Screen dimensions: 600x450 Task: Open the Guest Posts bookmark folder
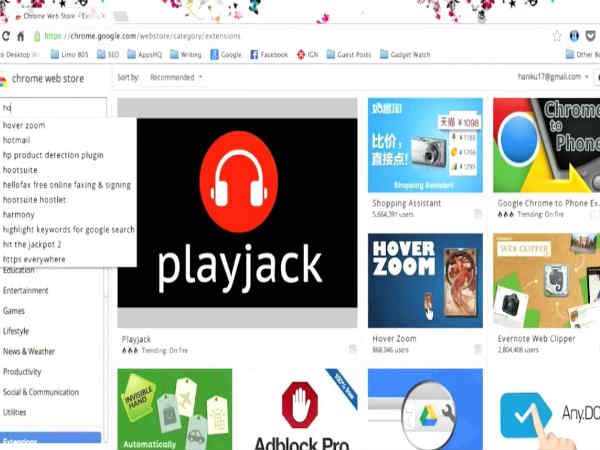coord(349,54)
